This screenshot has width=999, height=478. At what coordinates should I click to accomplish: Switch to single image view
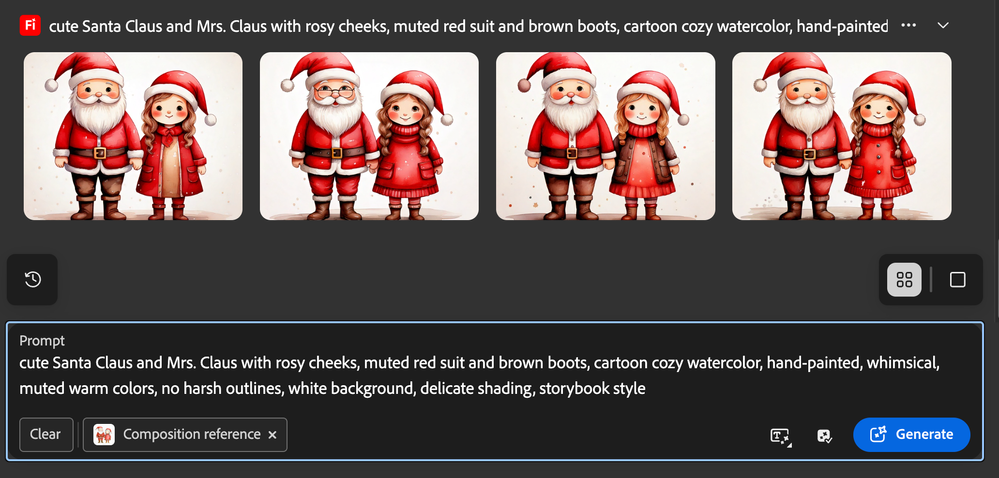958,280
